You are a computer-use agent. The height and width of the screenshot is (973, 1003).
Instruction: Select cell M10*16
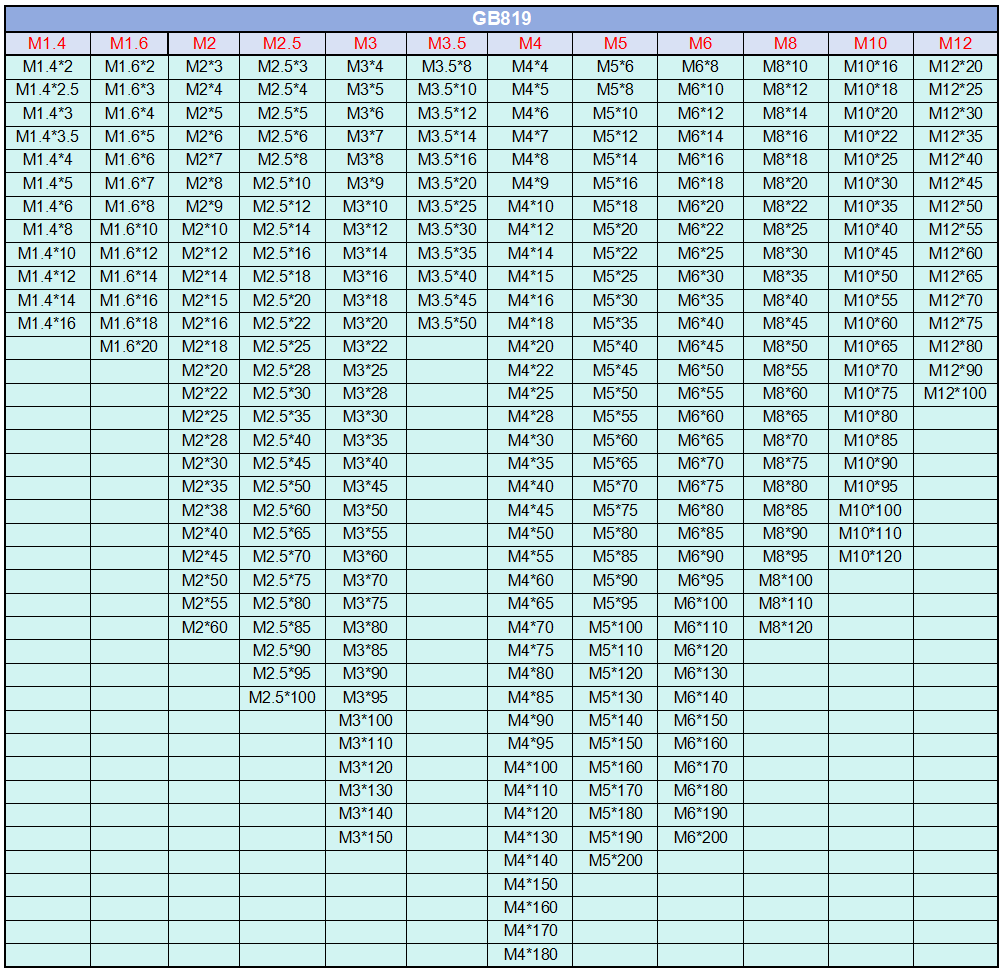tap(871, 67)
